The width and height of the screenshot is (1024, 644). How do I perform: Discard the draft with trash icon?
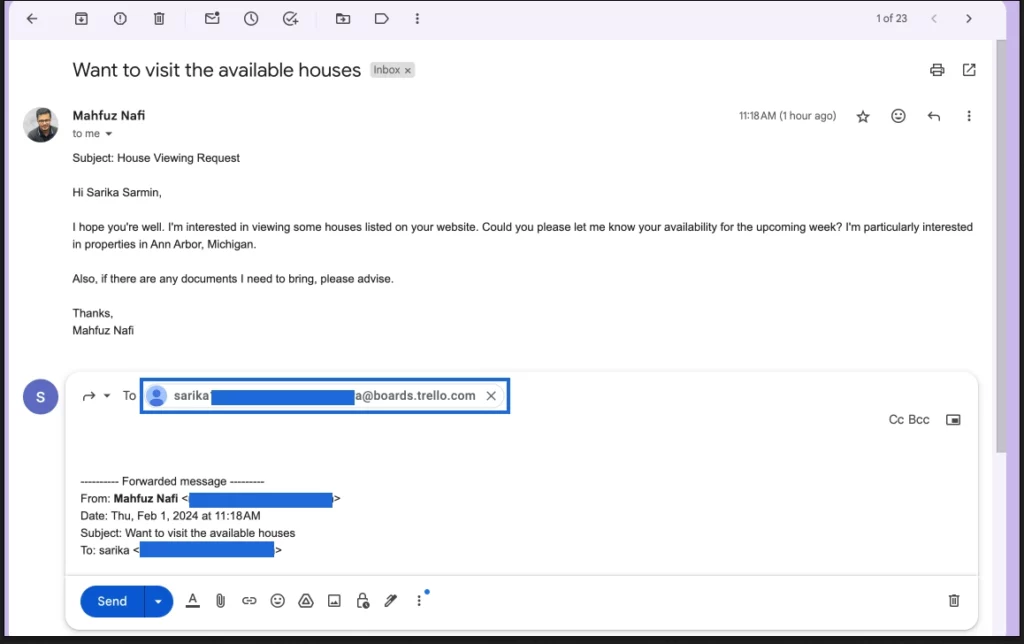pos(954,600)
